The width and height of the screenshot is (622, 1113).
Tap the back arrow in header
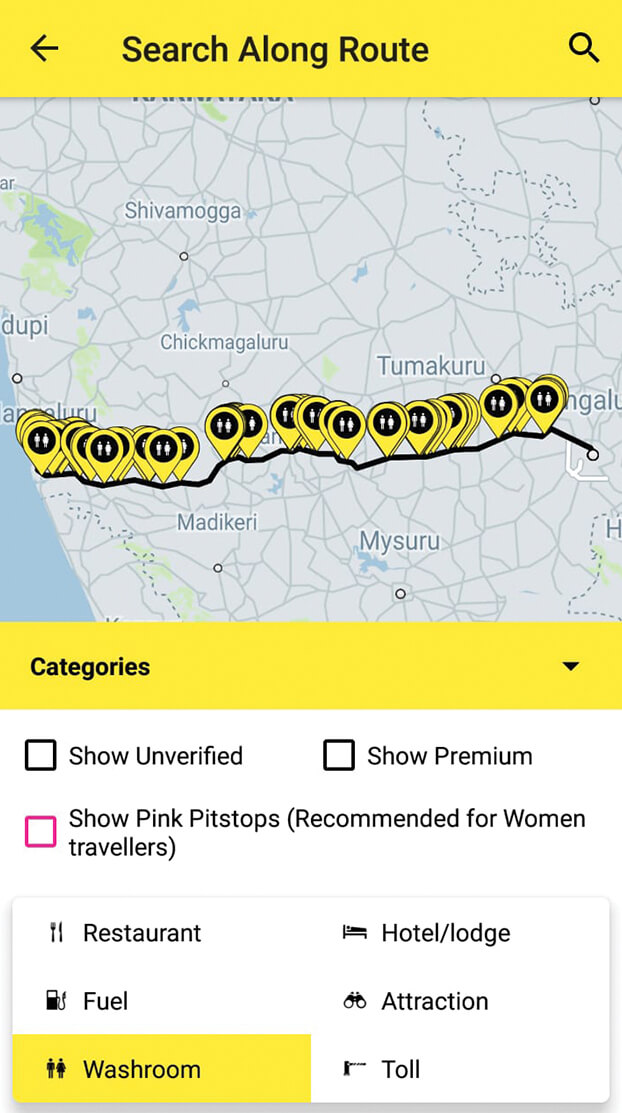pos(44,49)
